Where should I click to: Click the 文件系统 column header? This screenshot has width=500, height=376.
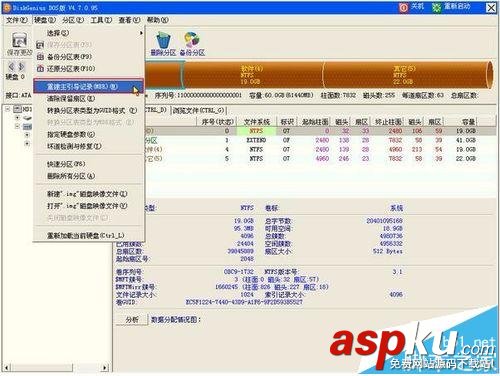(256, 122)
